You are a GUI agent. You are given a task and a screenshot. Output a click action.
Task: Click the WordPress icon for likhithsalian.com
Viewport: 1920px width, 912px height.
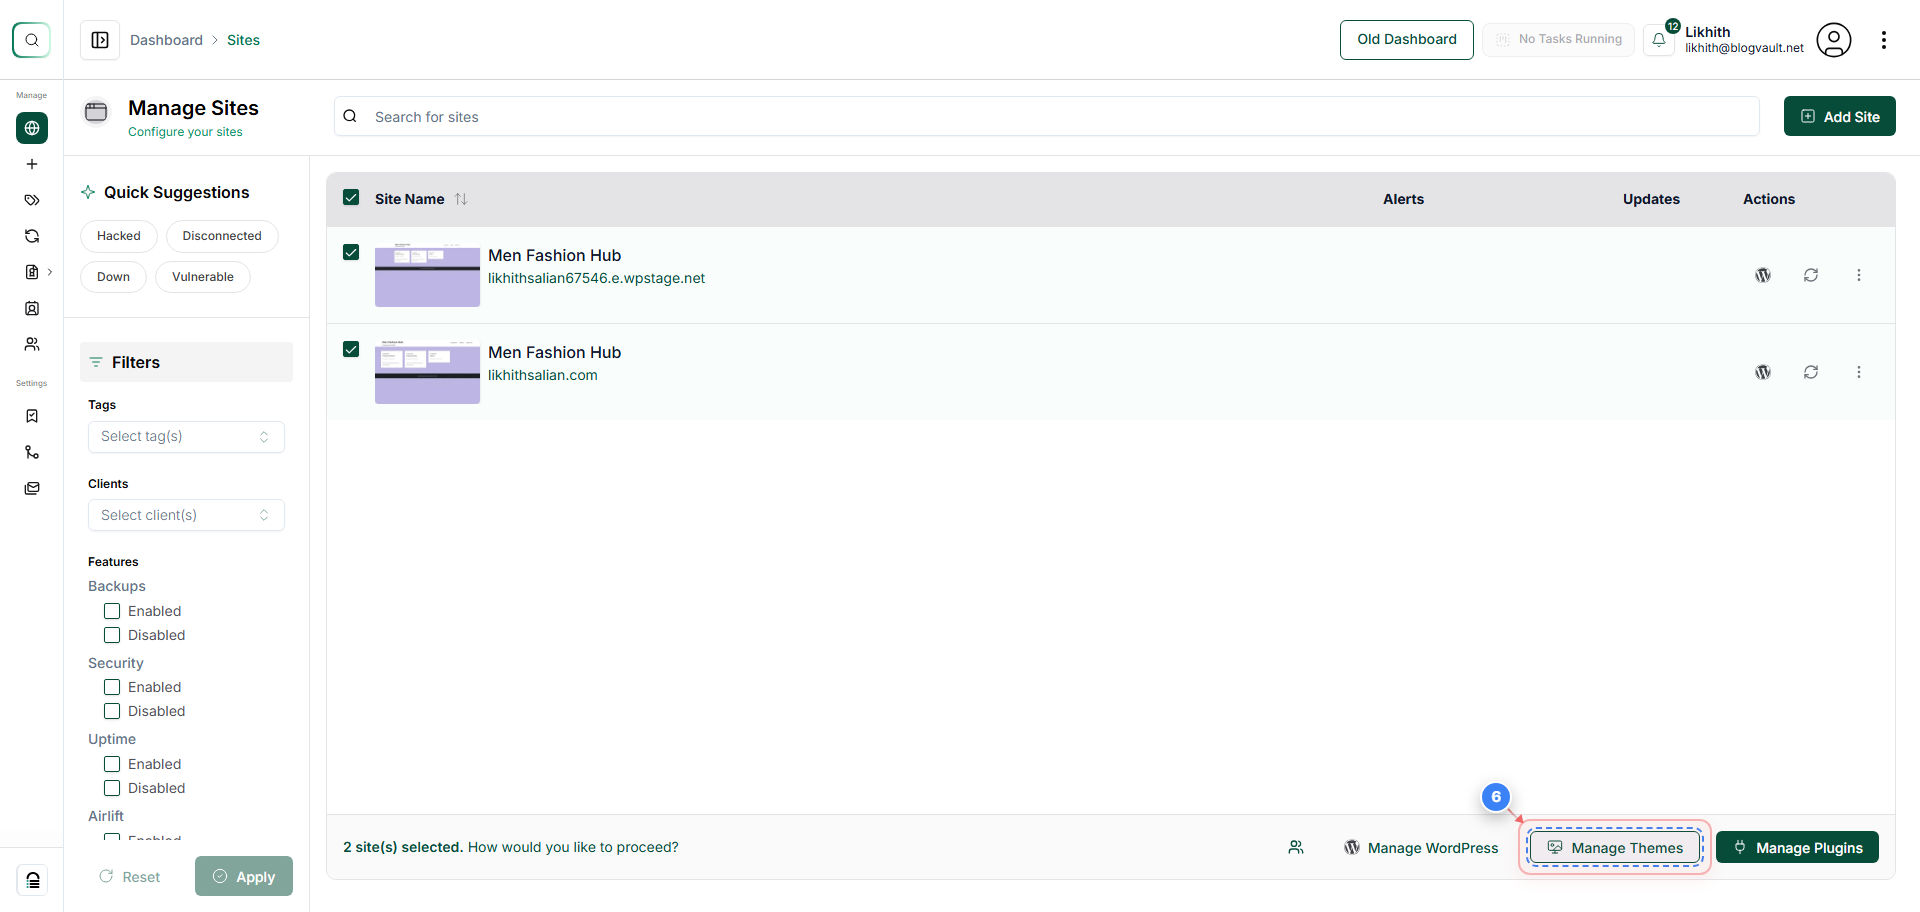[1763, 371]
